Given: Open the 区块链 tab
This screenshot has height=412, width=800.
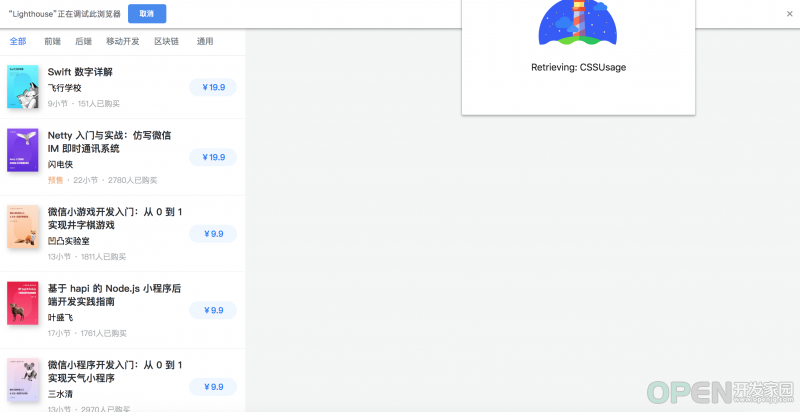Looking at the screenshot, I should point(166,41).
